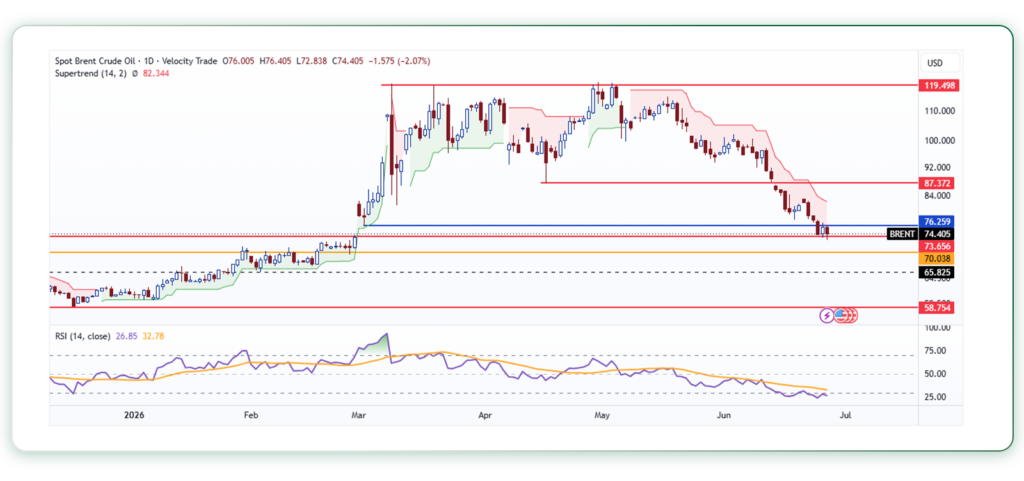Viewport: 1024px width, 481px height.
Task: Select the RSI (14, close) indicator legend
Action: (x=83, y=336)
